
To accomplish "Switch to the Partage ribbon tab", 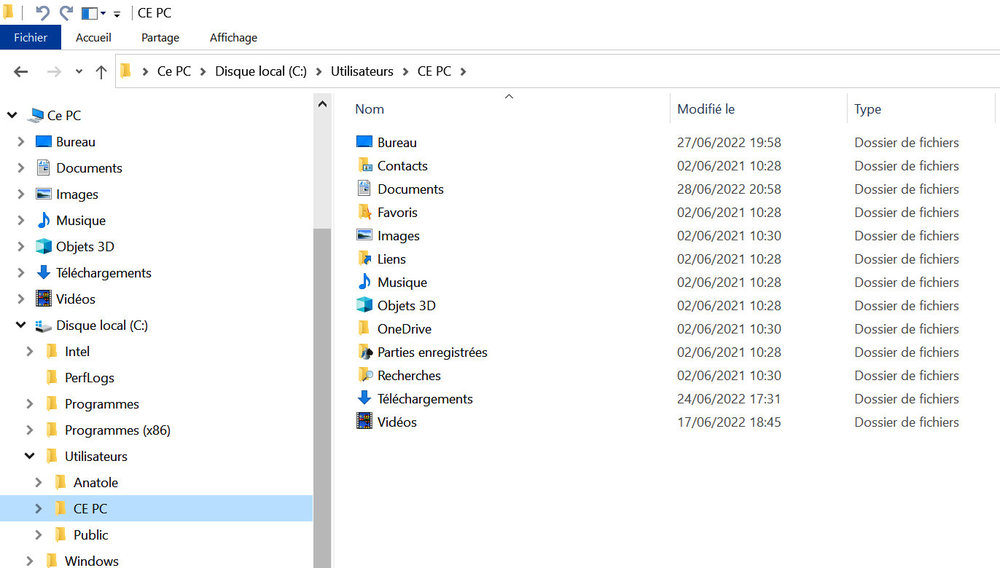I will [x=160, y=38].
